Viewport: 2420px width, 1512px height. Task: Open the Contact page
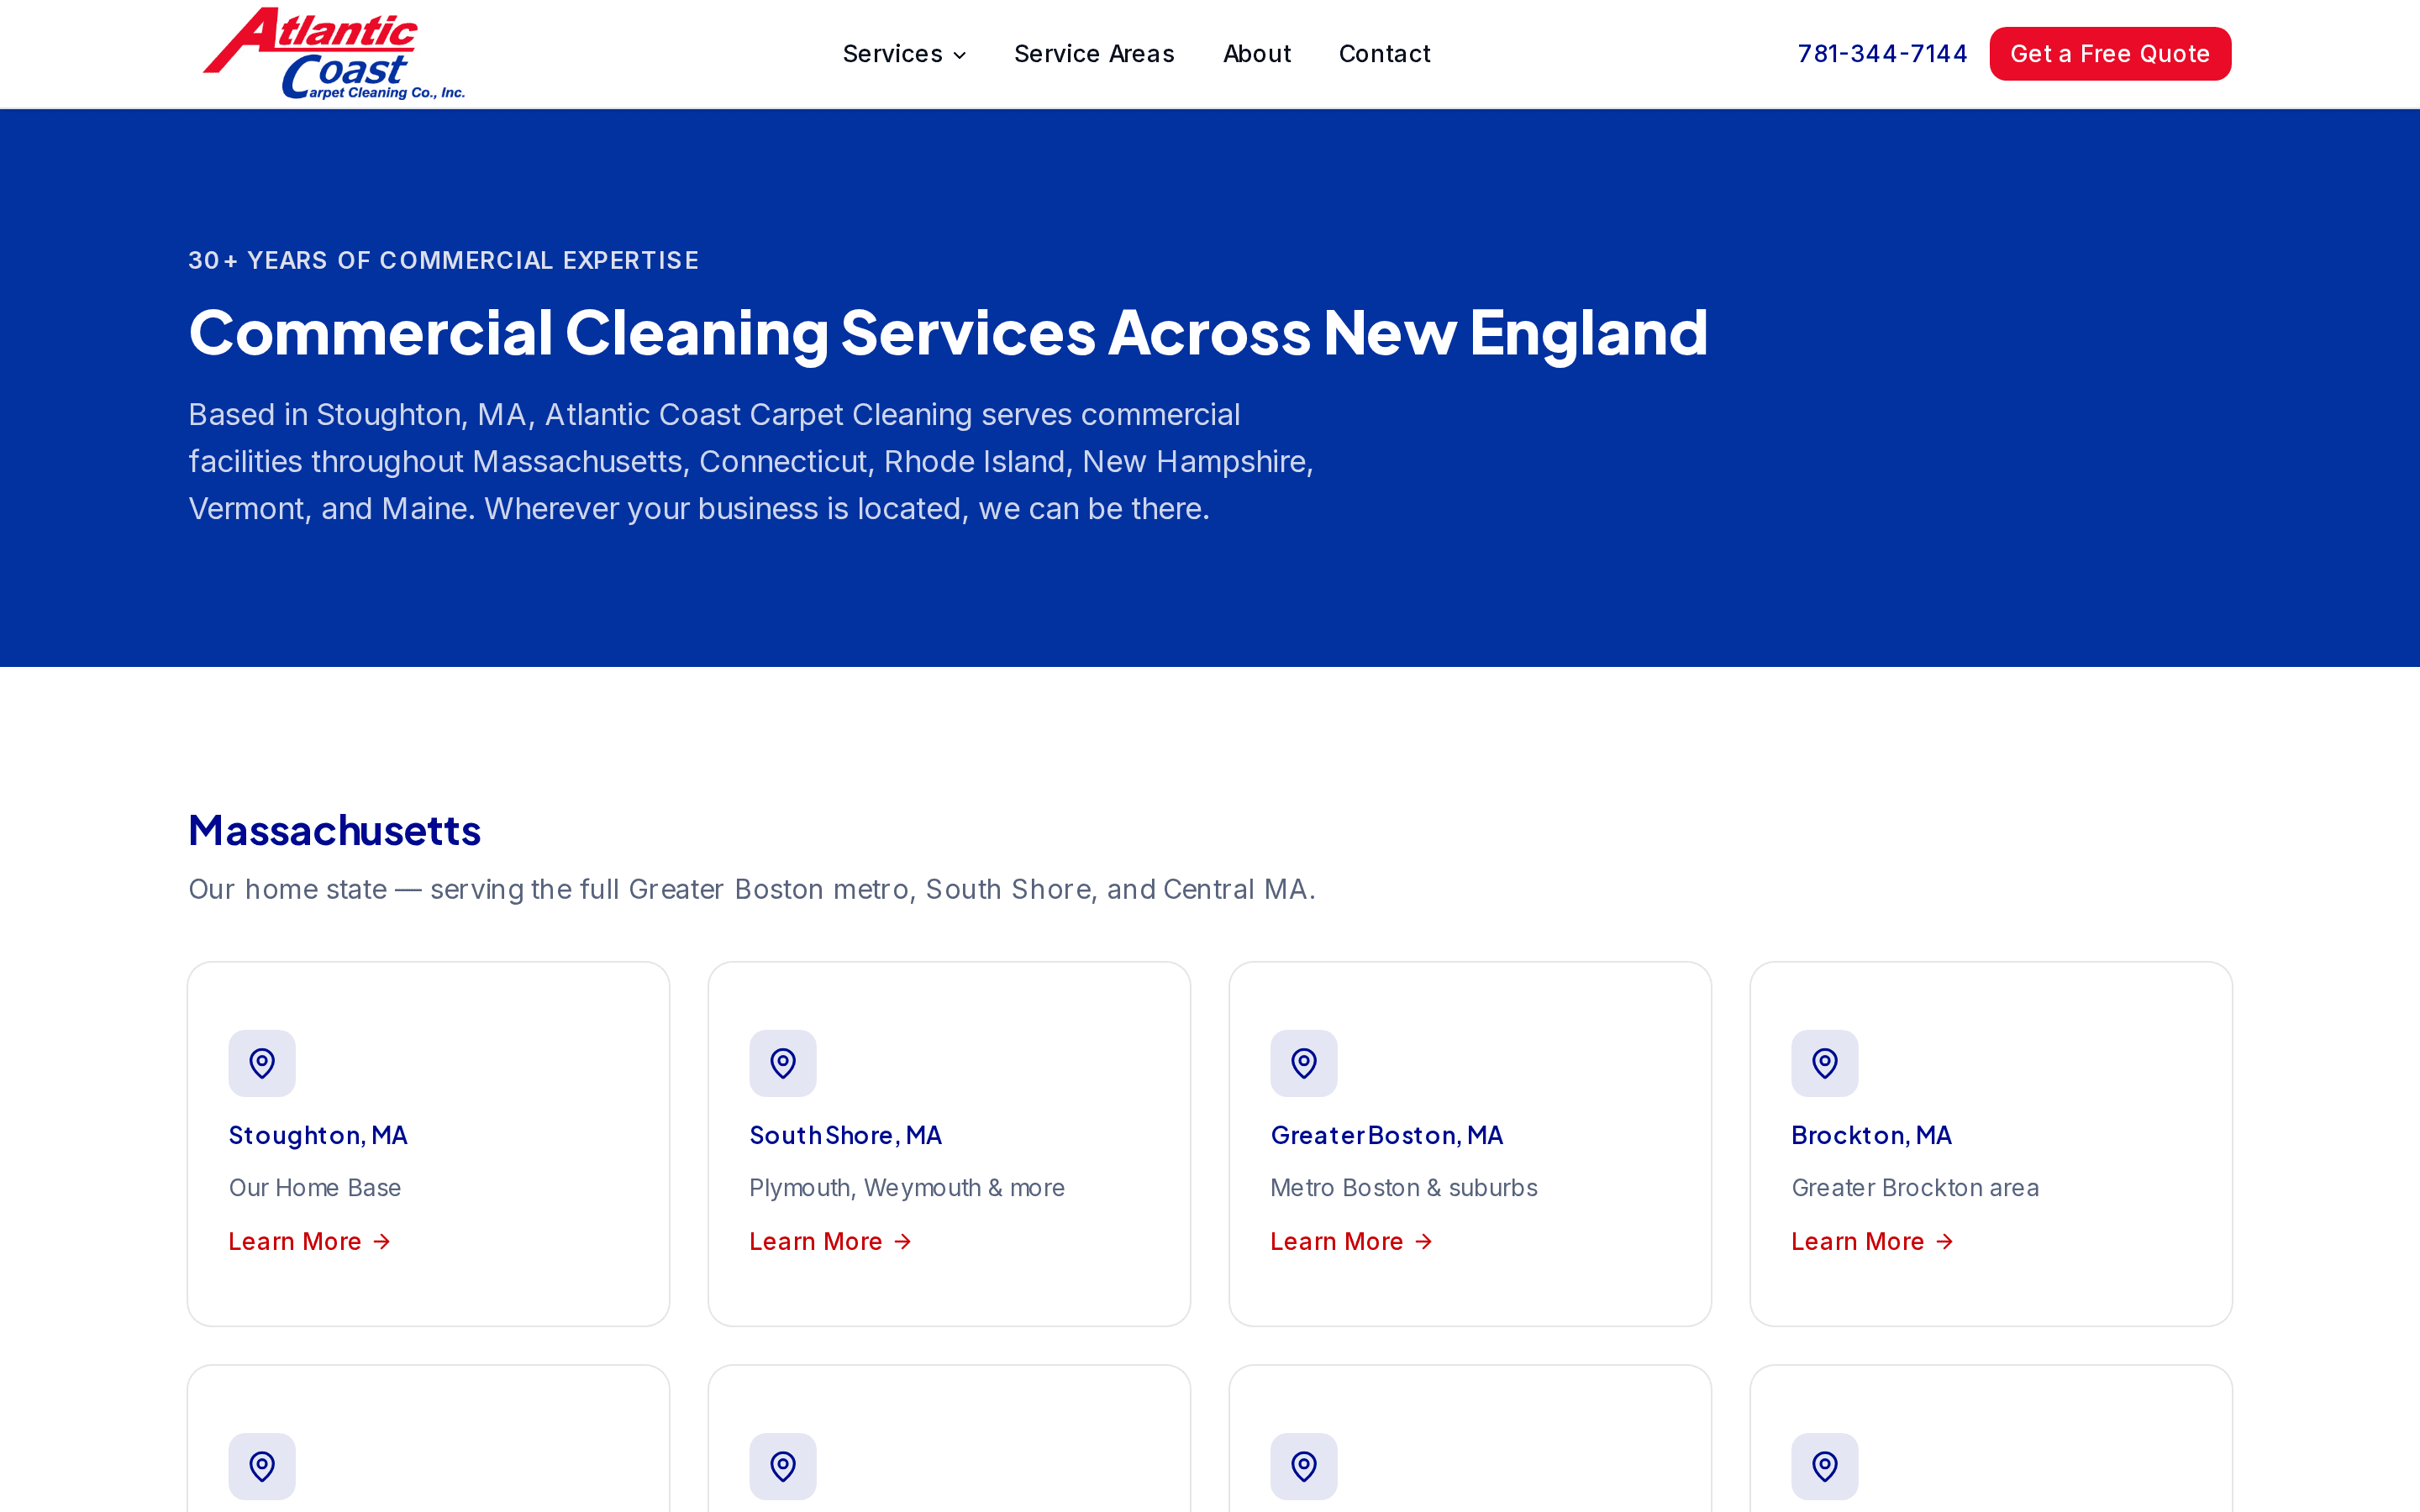[x=1385, y=54]
